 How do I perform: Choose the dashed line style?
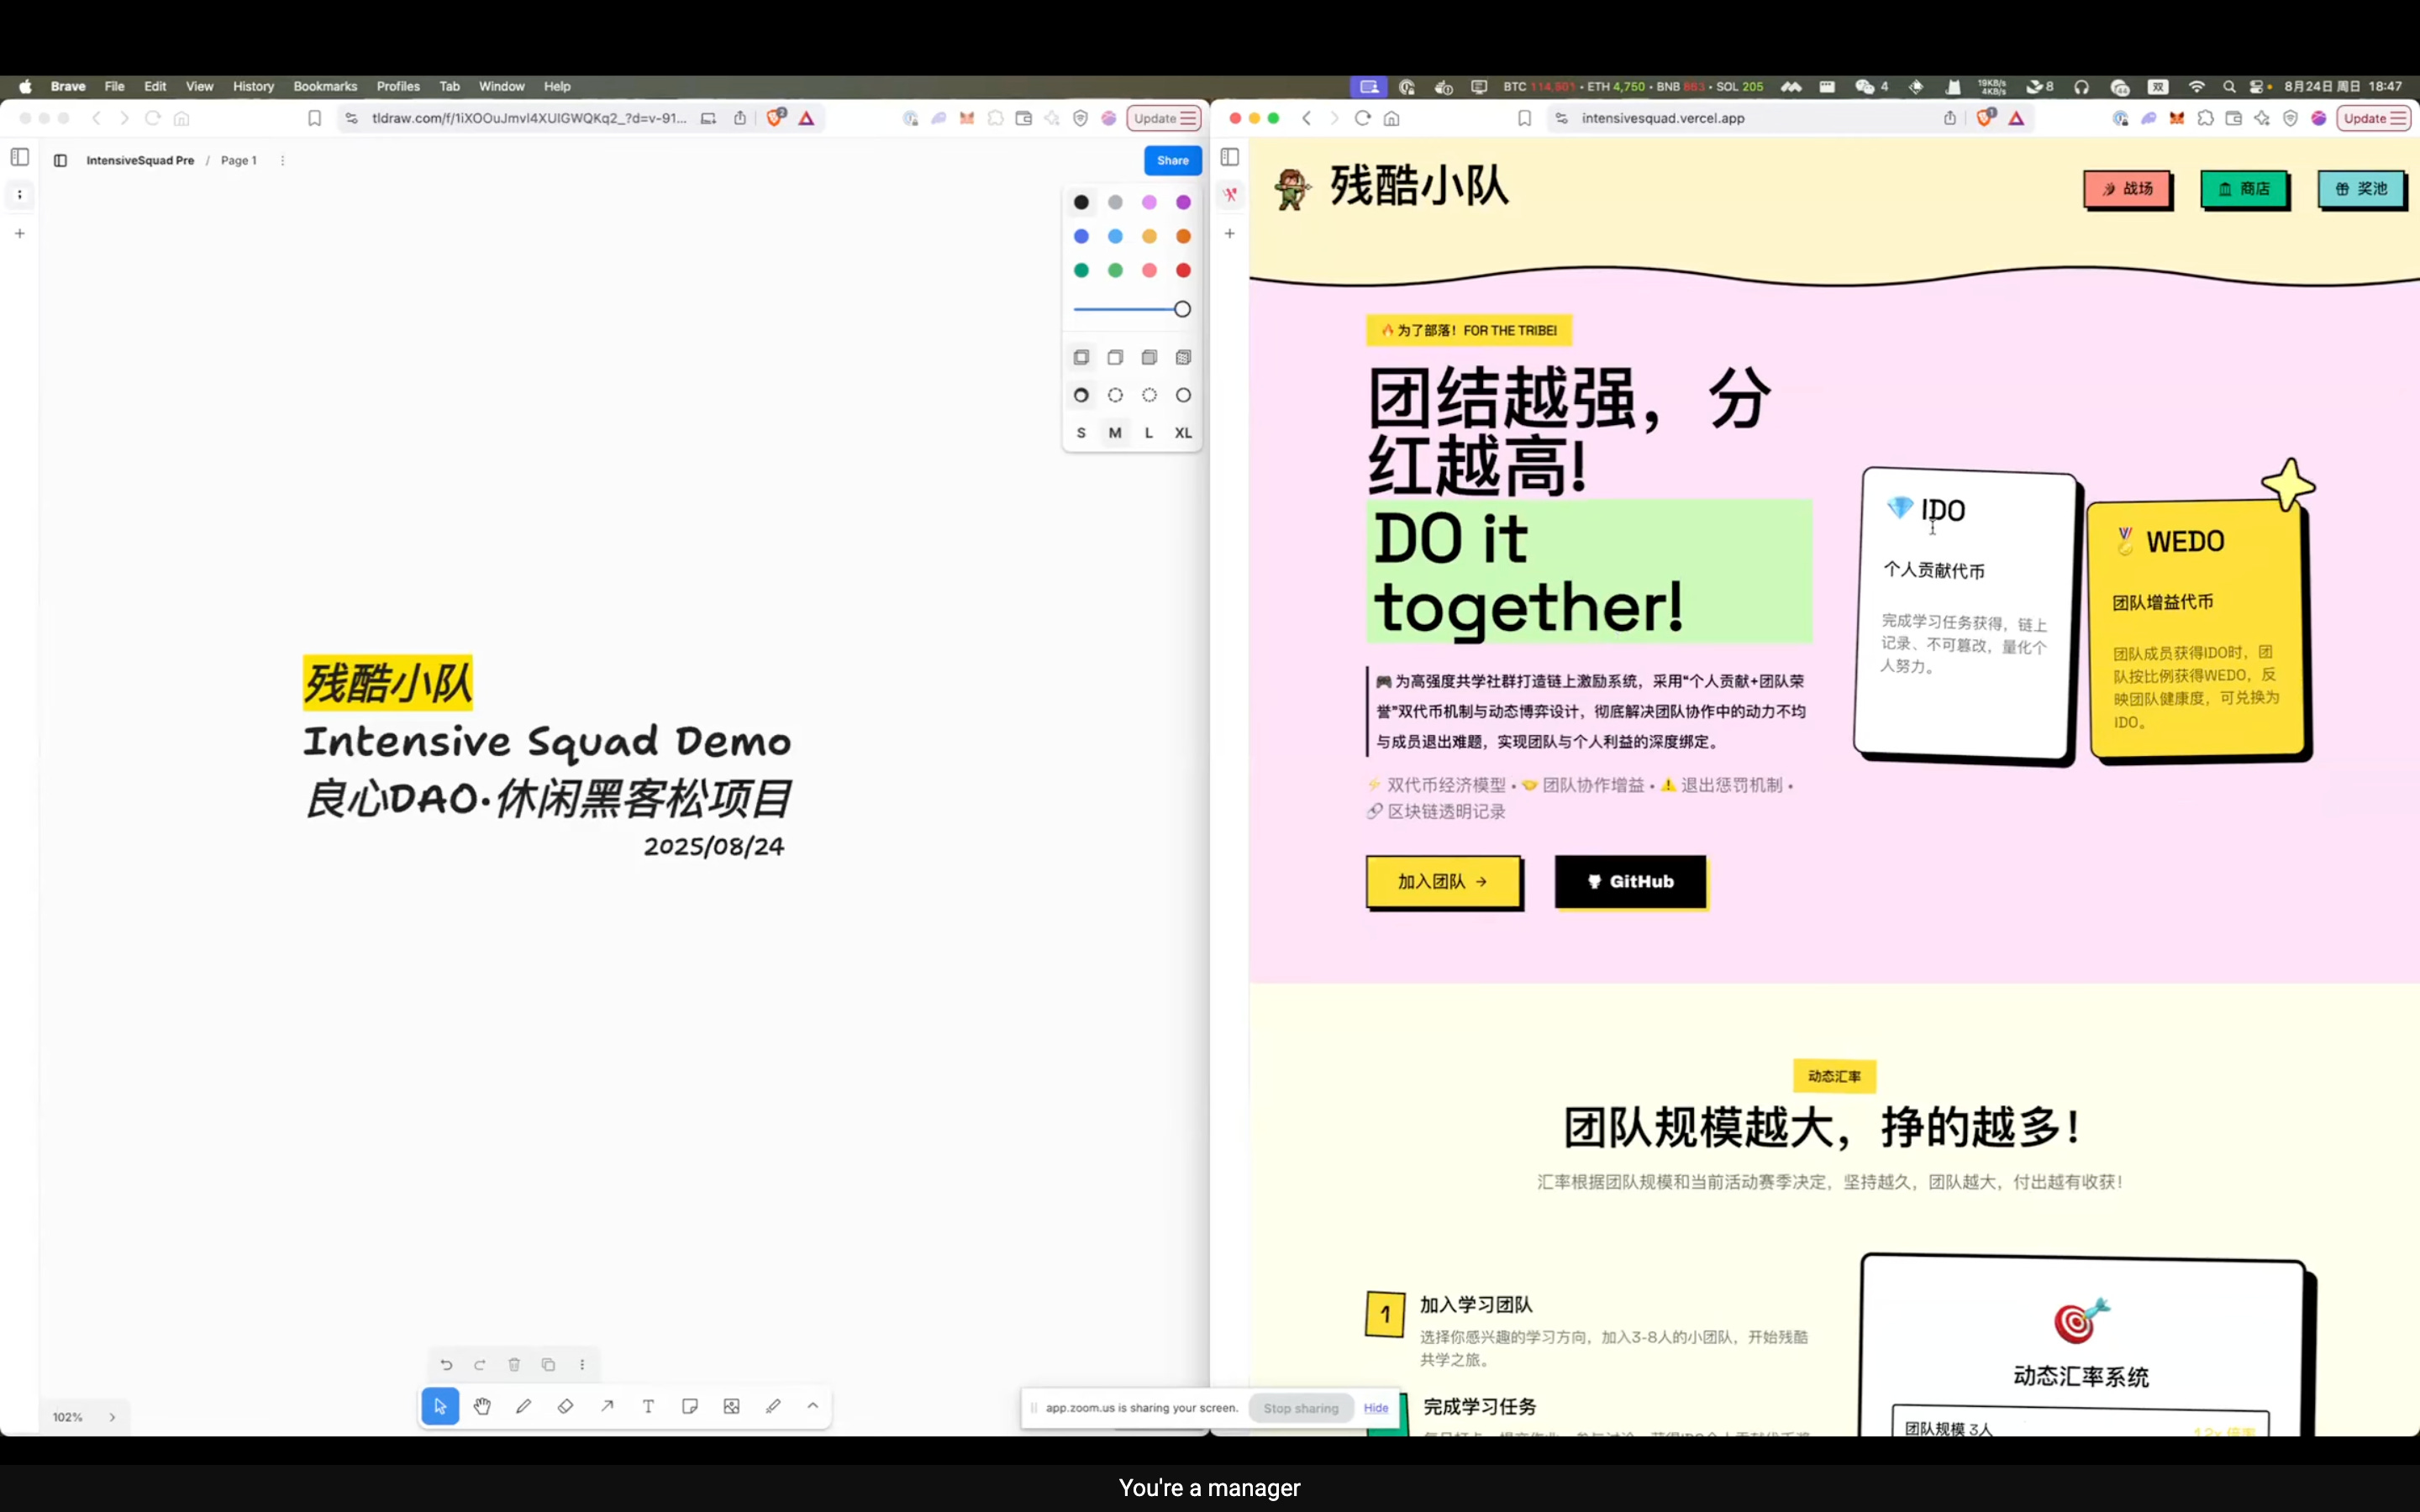[x=1115, y=395]
